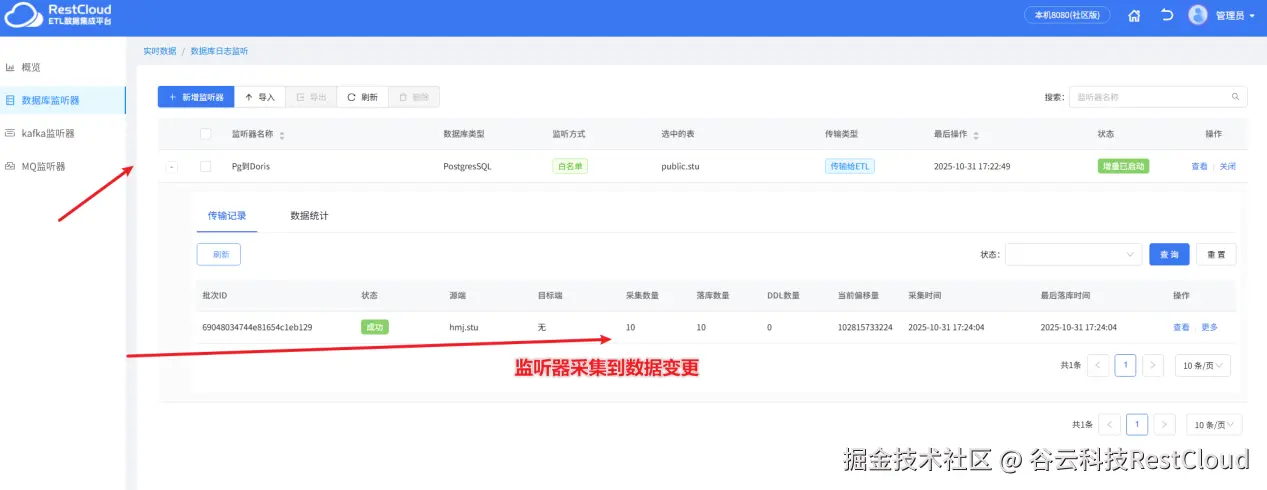
Task: Open the 管理员 user avatar
Action: (1198, 15)
